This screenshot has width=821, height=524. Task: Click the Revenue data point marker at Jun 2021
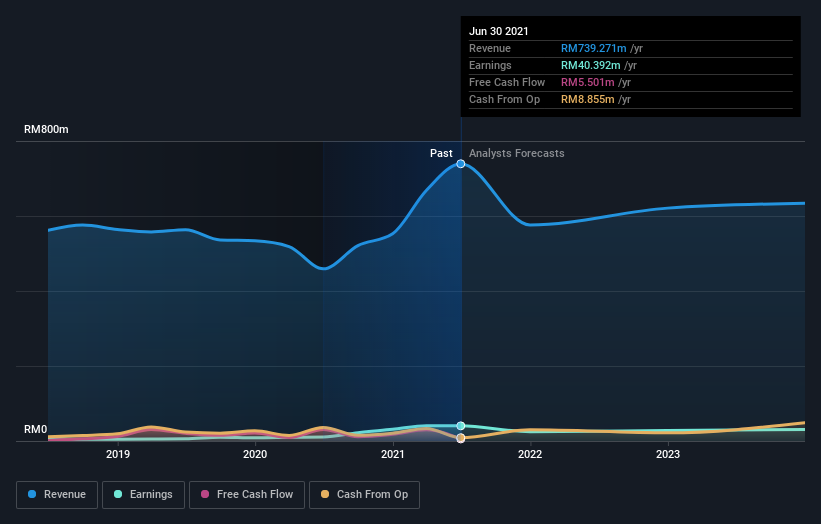coord(461,164)
